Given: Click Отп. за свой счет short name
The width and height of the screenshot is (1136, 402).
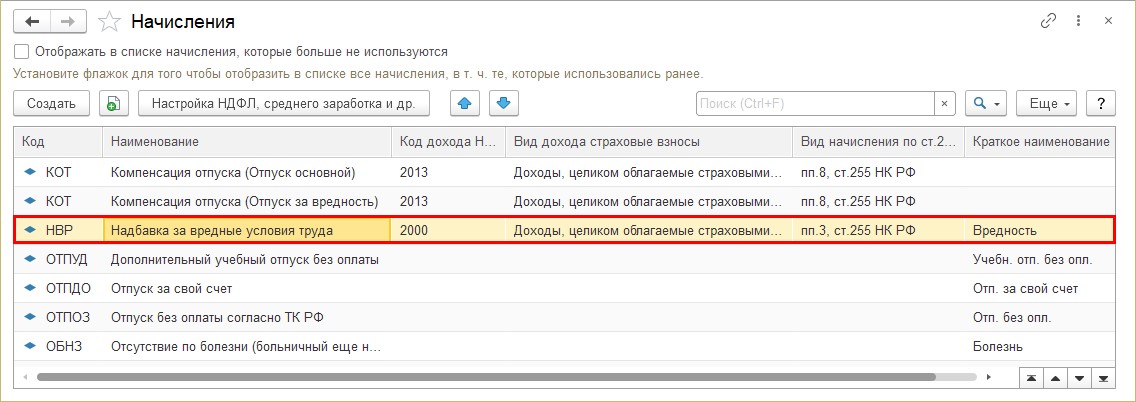Looking at the screenshot, I should pos(1041,288).
